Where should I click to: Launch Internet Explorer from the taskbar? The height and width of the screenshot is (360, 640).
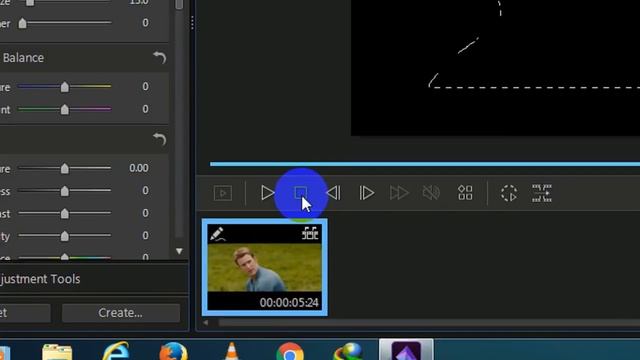click(116, 351)
